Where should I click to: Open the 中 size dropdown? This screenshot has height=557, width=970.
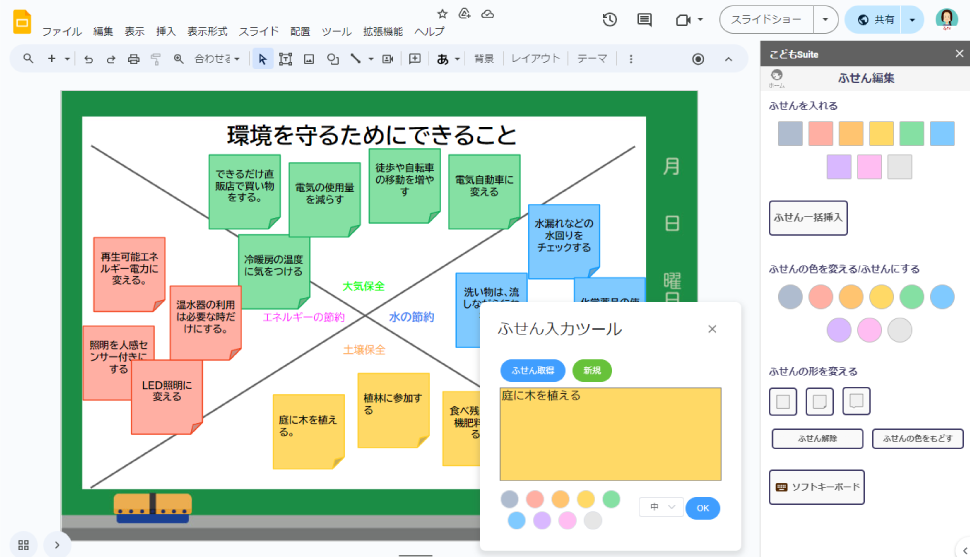point(661,508)
